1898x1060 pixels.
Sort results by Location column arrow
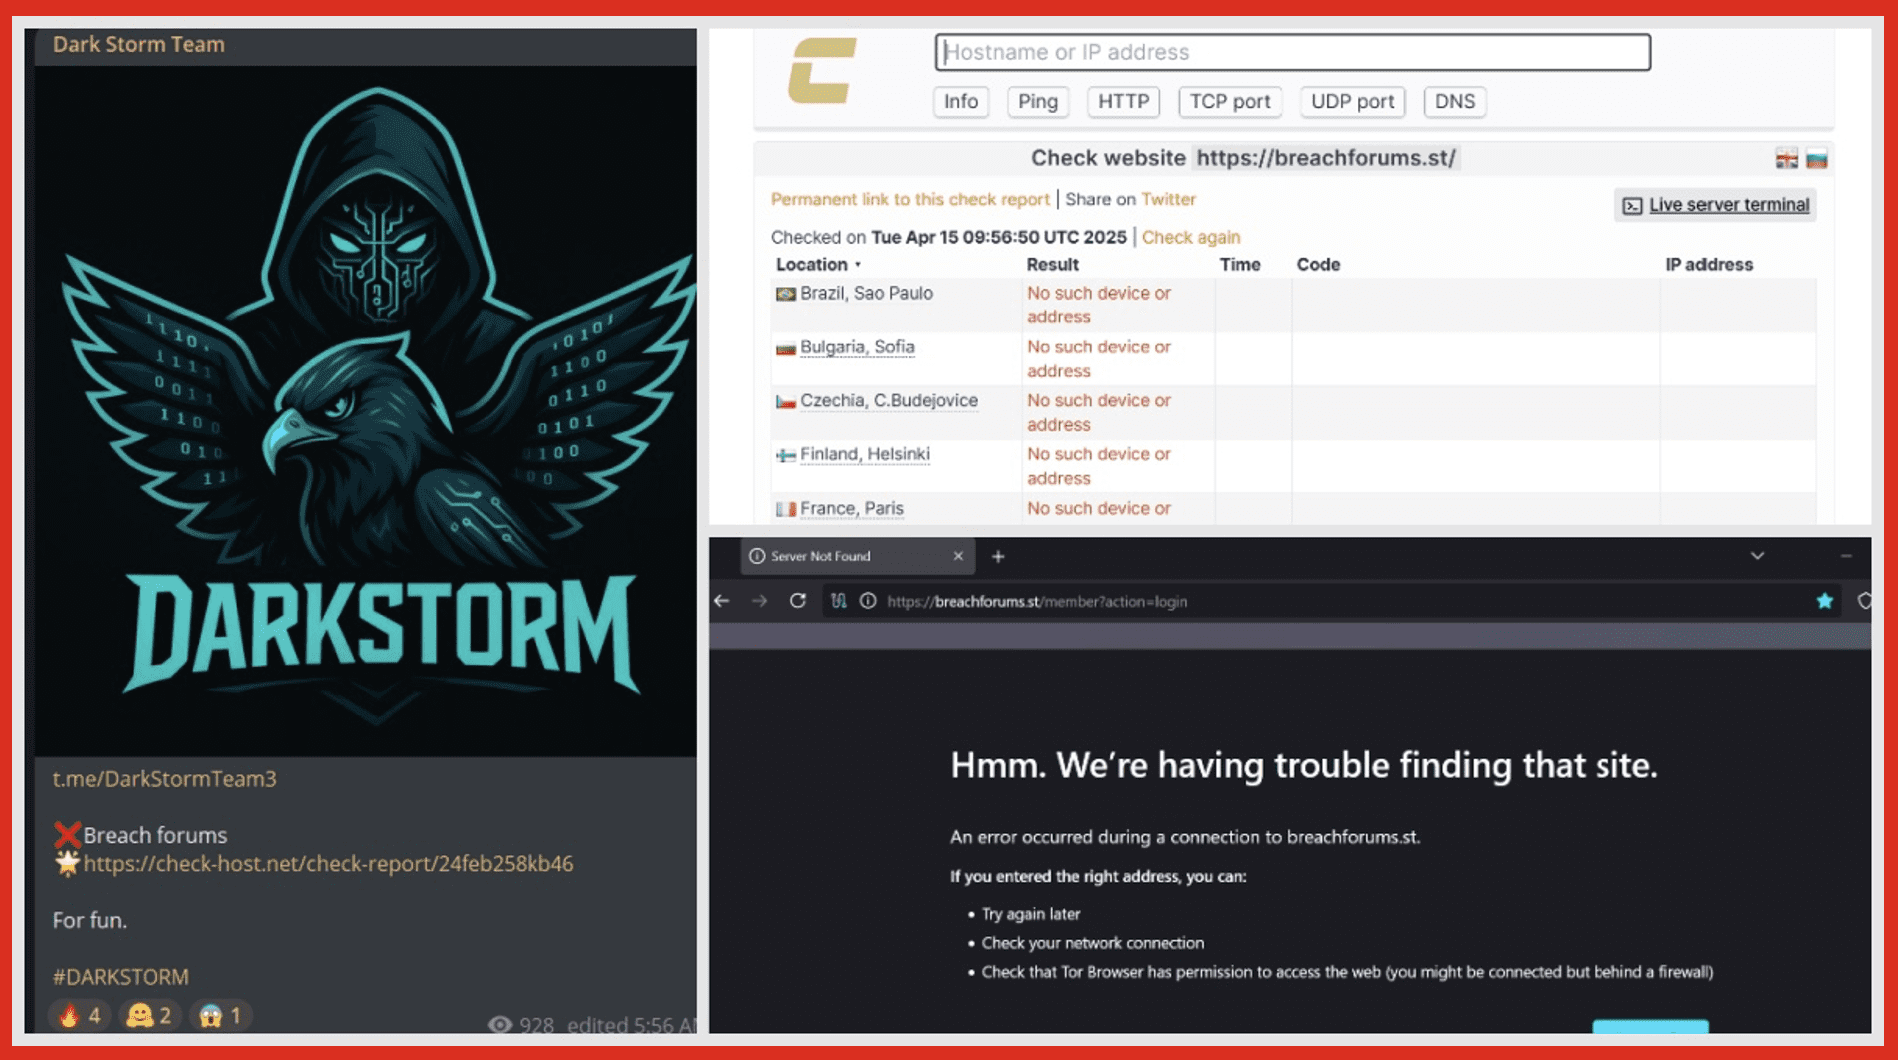[857, 265]
